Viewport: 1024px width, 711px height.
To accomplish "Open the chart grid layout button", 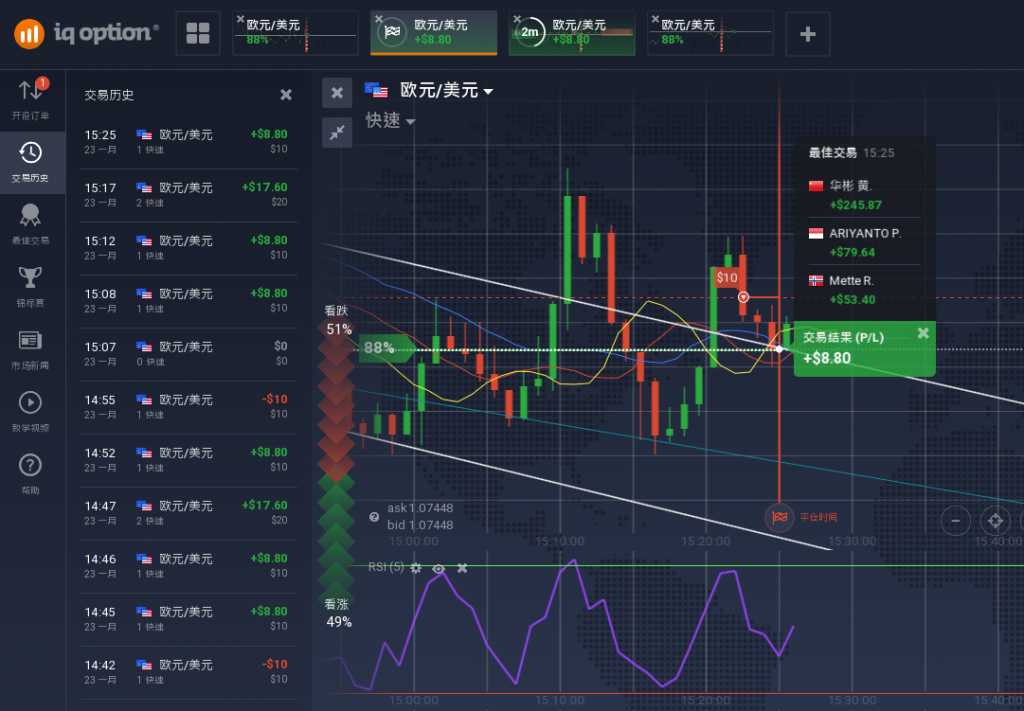I will (198, 34).
